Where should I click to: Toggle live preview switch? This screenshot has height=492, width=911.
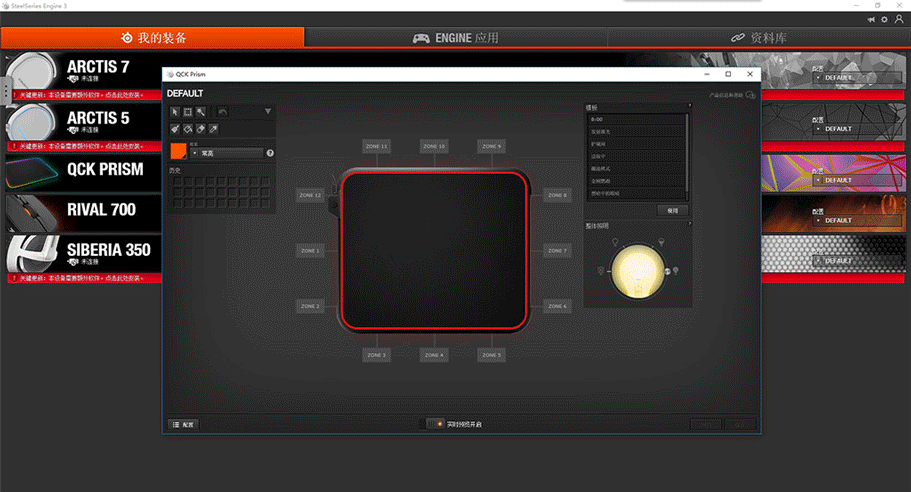(435, 424)
